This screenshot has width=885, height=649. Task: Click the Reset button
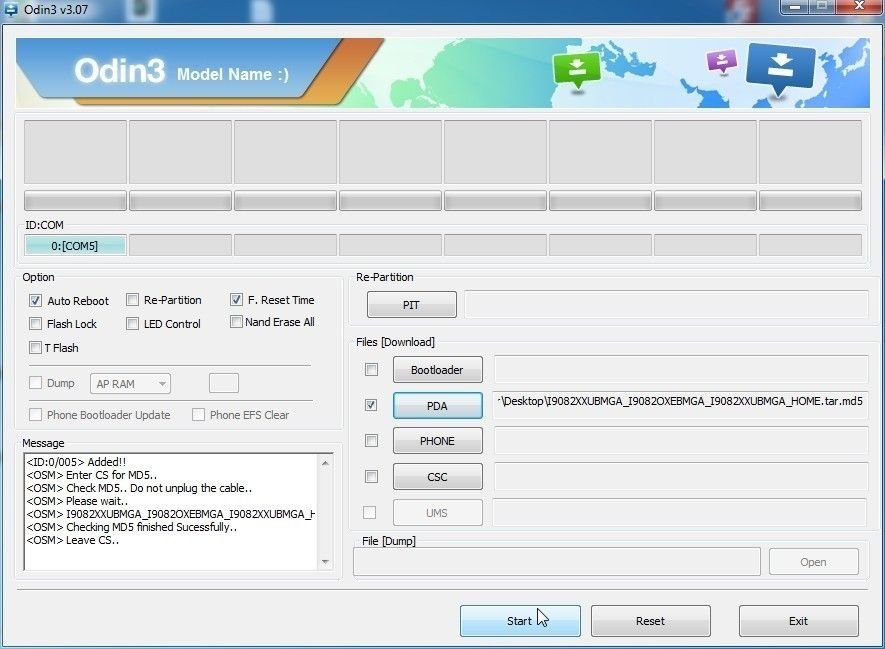650,621
